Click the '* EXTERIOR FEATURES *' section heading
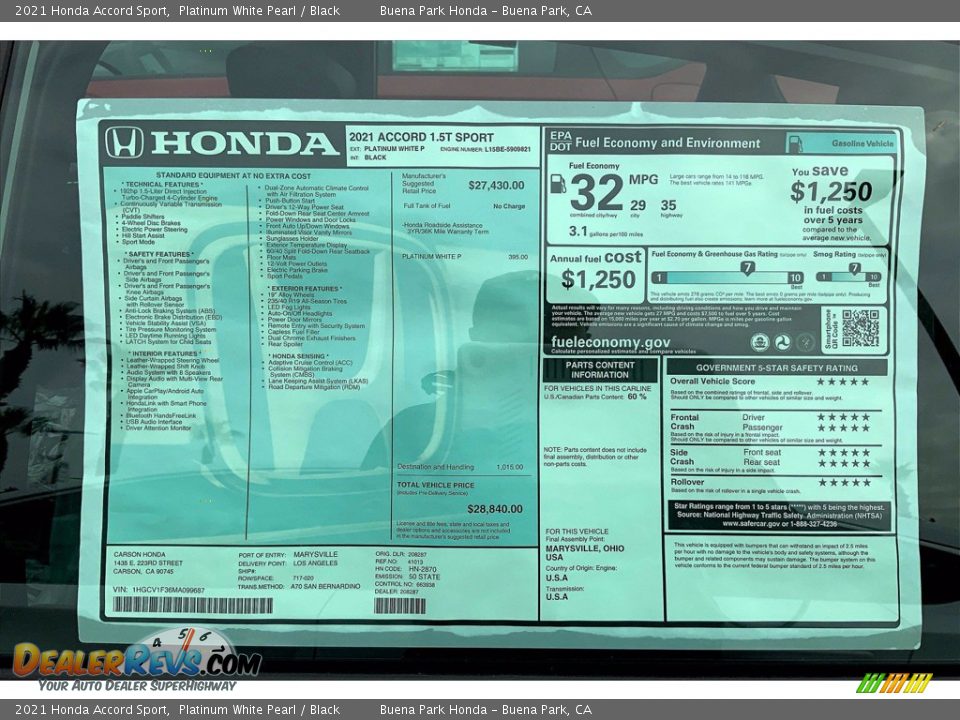 [x=304, y=288]
